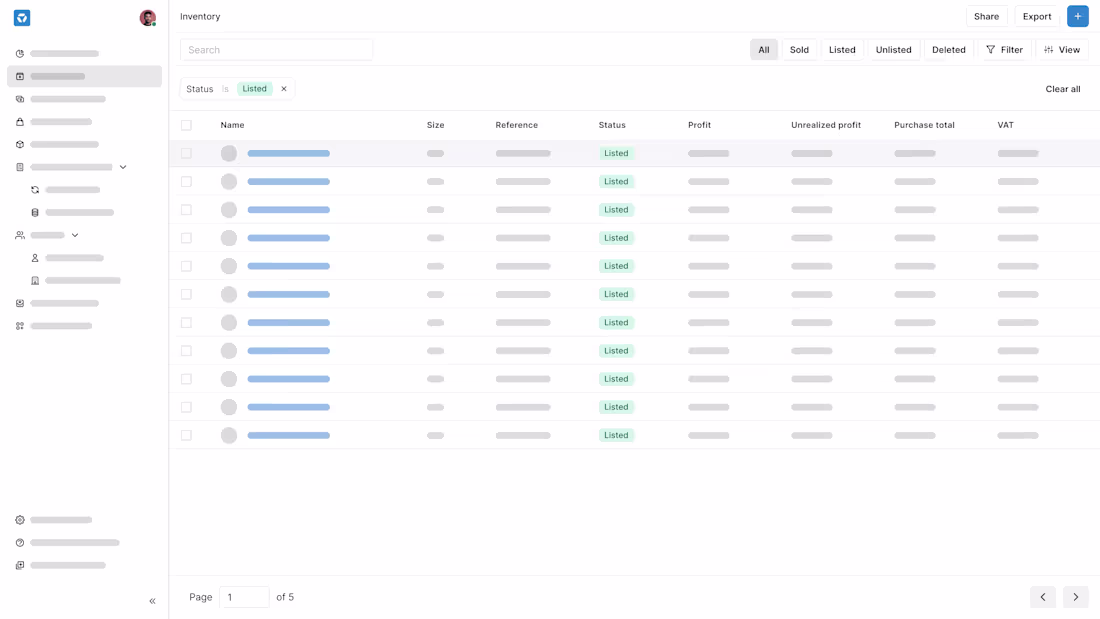1100x619 pixels.
Task: Expand the people section chevron in the sidebar
Action: (x=74, y=235)
